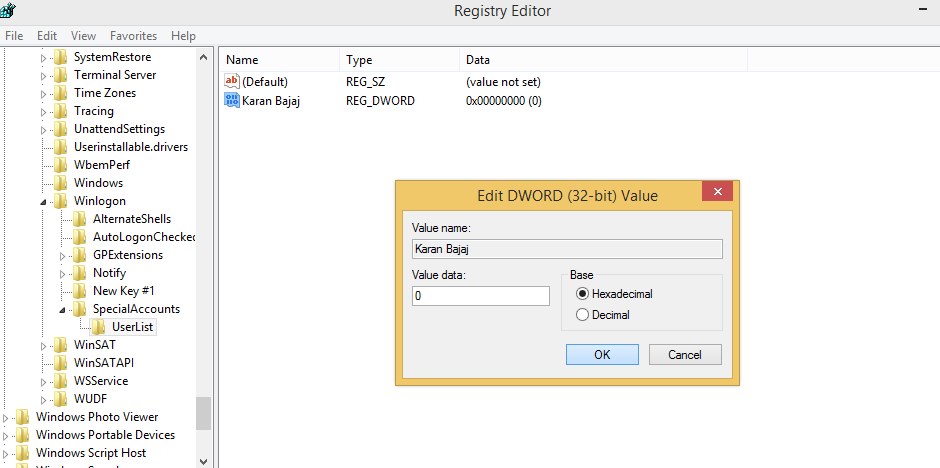The image size is (940, 468).
Task: Click the tree pane scroll up arrow
Action: (203, 58)
